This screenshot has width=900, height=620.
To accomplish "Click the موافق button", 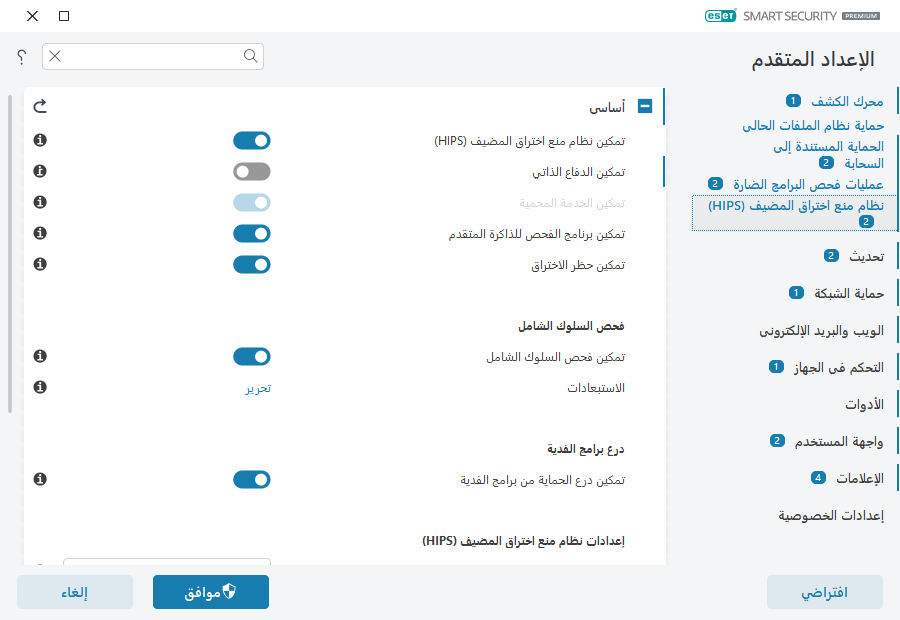I will pos(211,592).
